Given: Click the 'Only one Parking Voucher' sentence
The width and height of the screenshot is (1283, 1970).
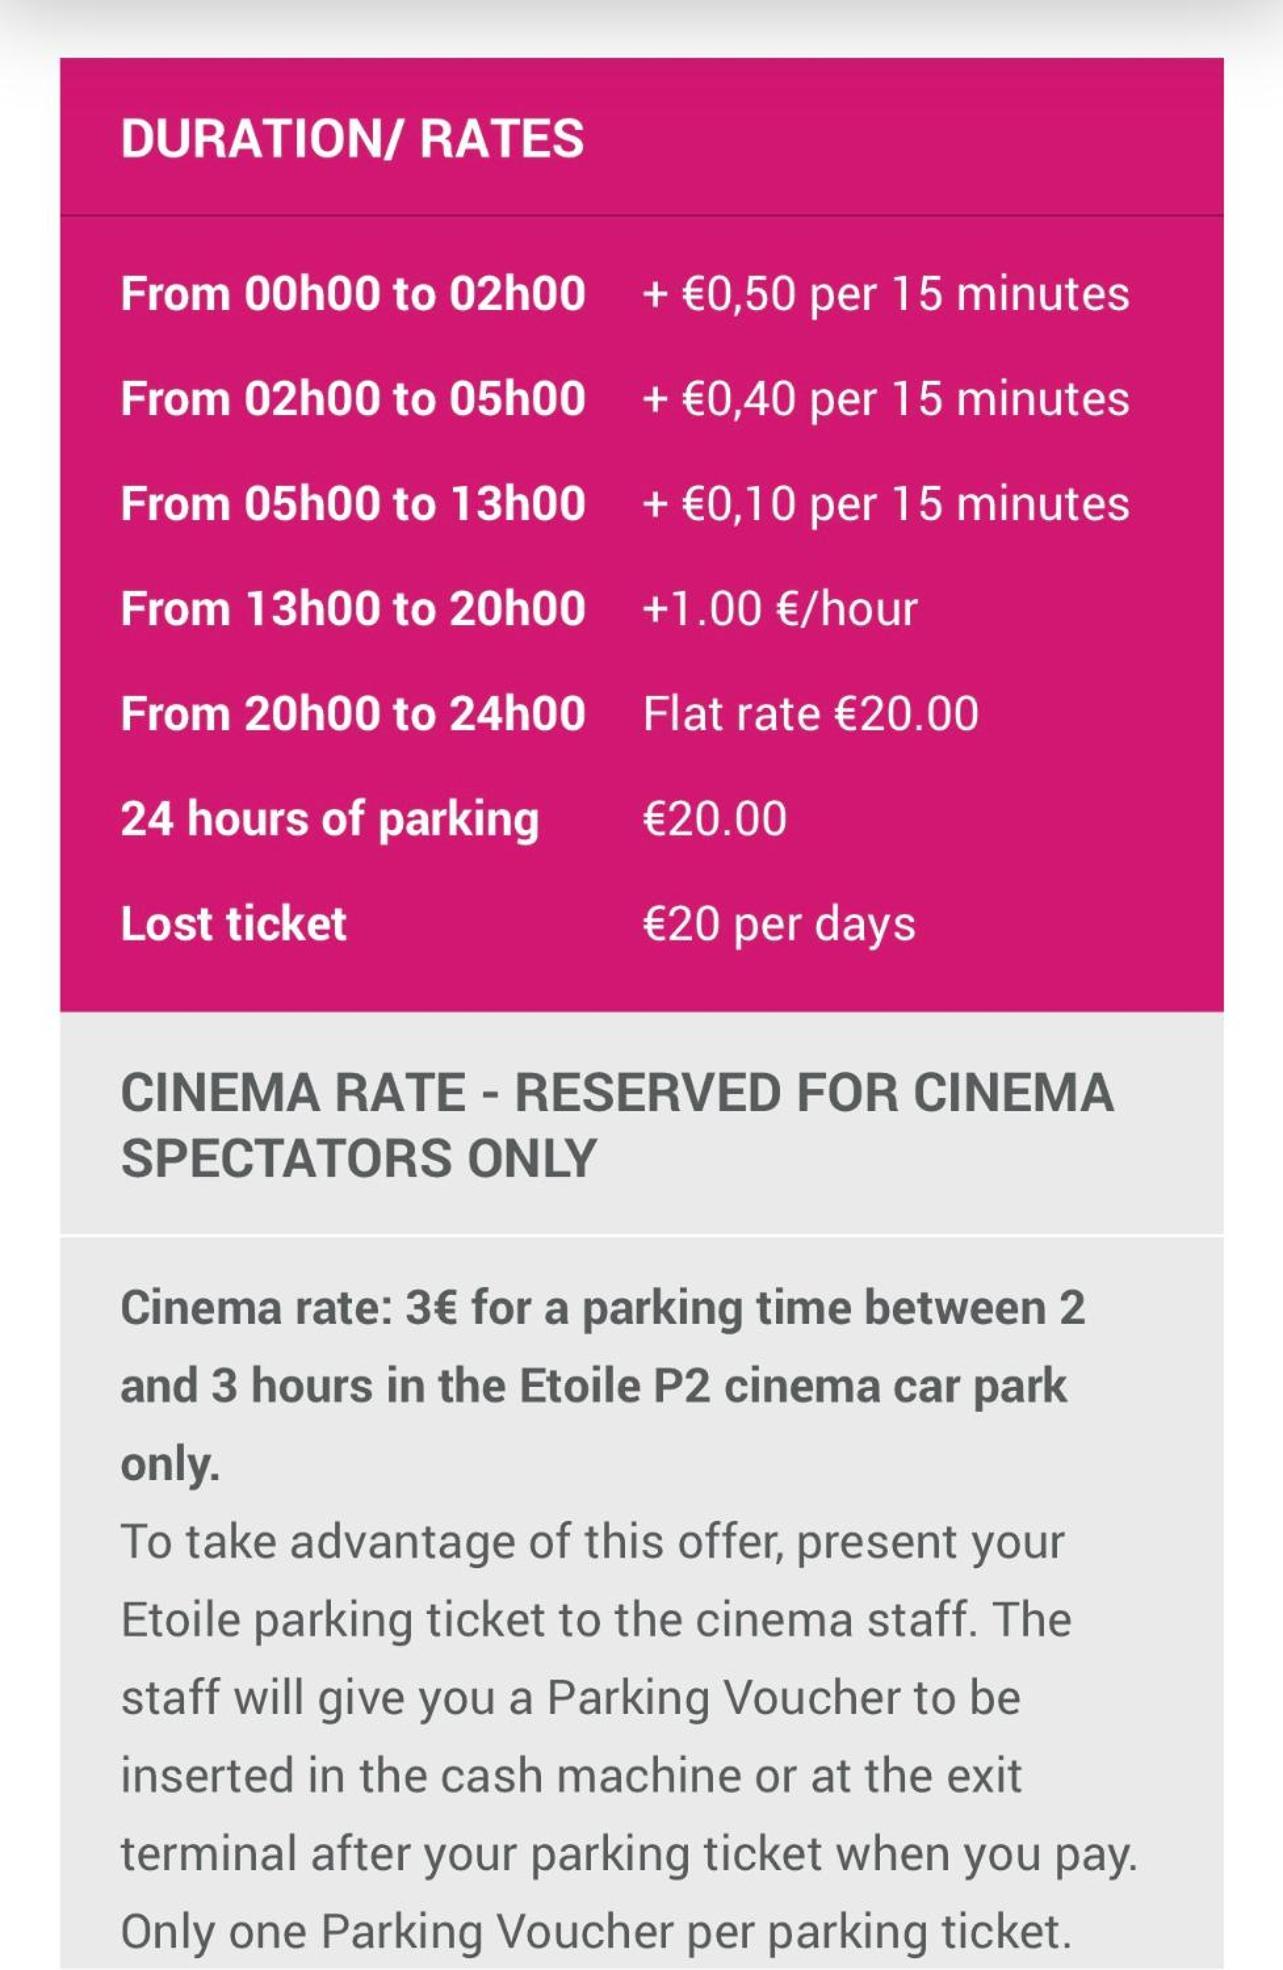Looking at the screenshot, I should pyautogui.click(x=596, y=1931).
